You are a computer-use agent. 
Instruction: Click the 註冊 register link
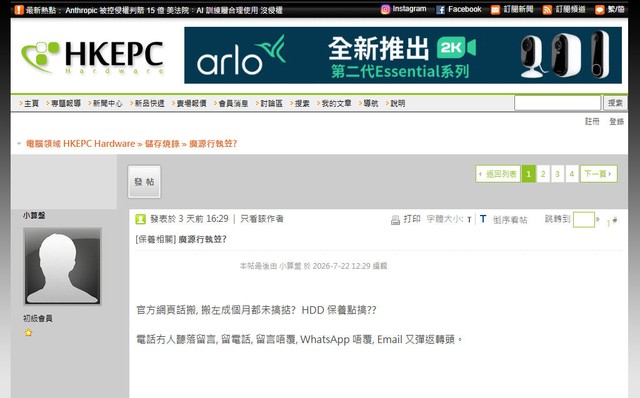tap(592, 121)
